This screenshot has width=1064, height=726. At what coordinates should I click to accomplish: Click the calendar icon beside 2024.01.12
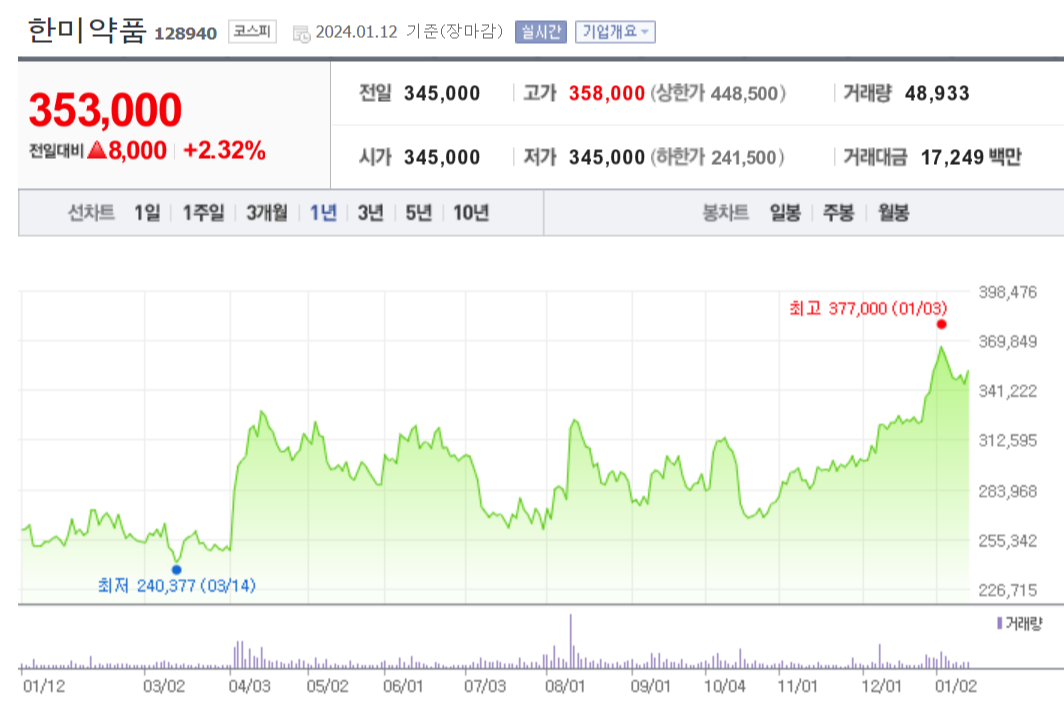coord(301,33)
